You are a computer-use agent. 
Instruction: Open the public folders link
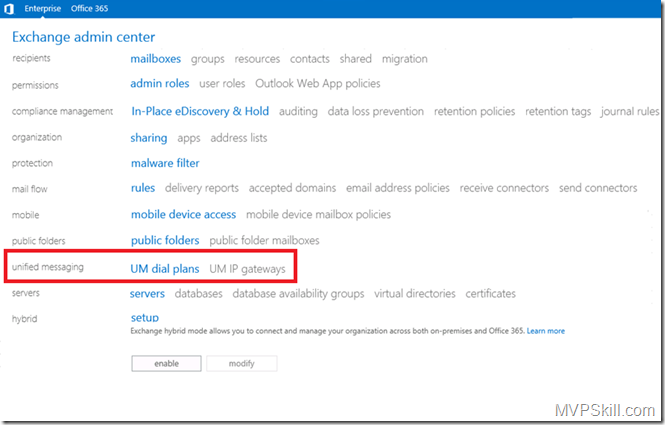165,240
